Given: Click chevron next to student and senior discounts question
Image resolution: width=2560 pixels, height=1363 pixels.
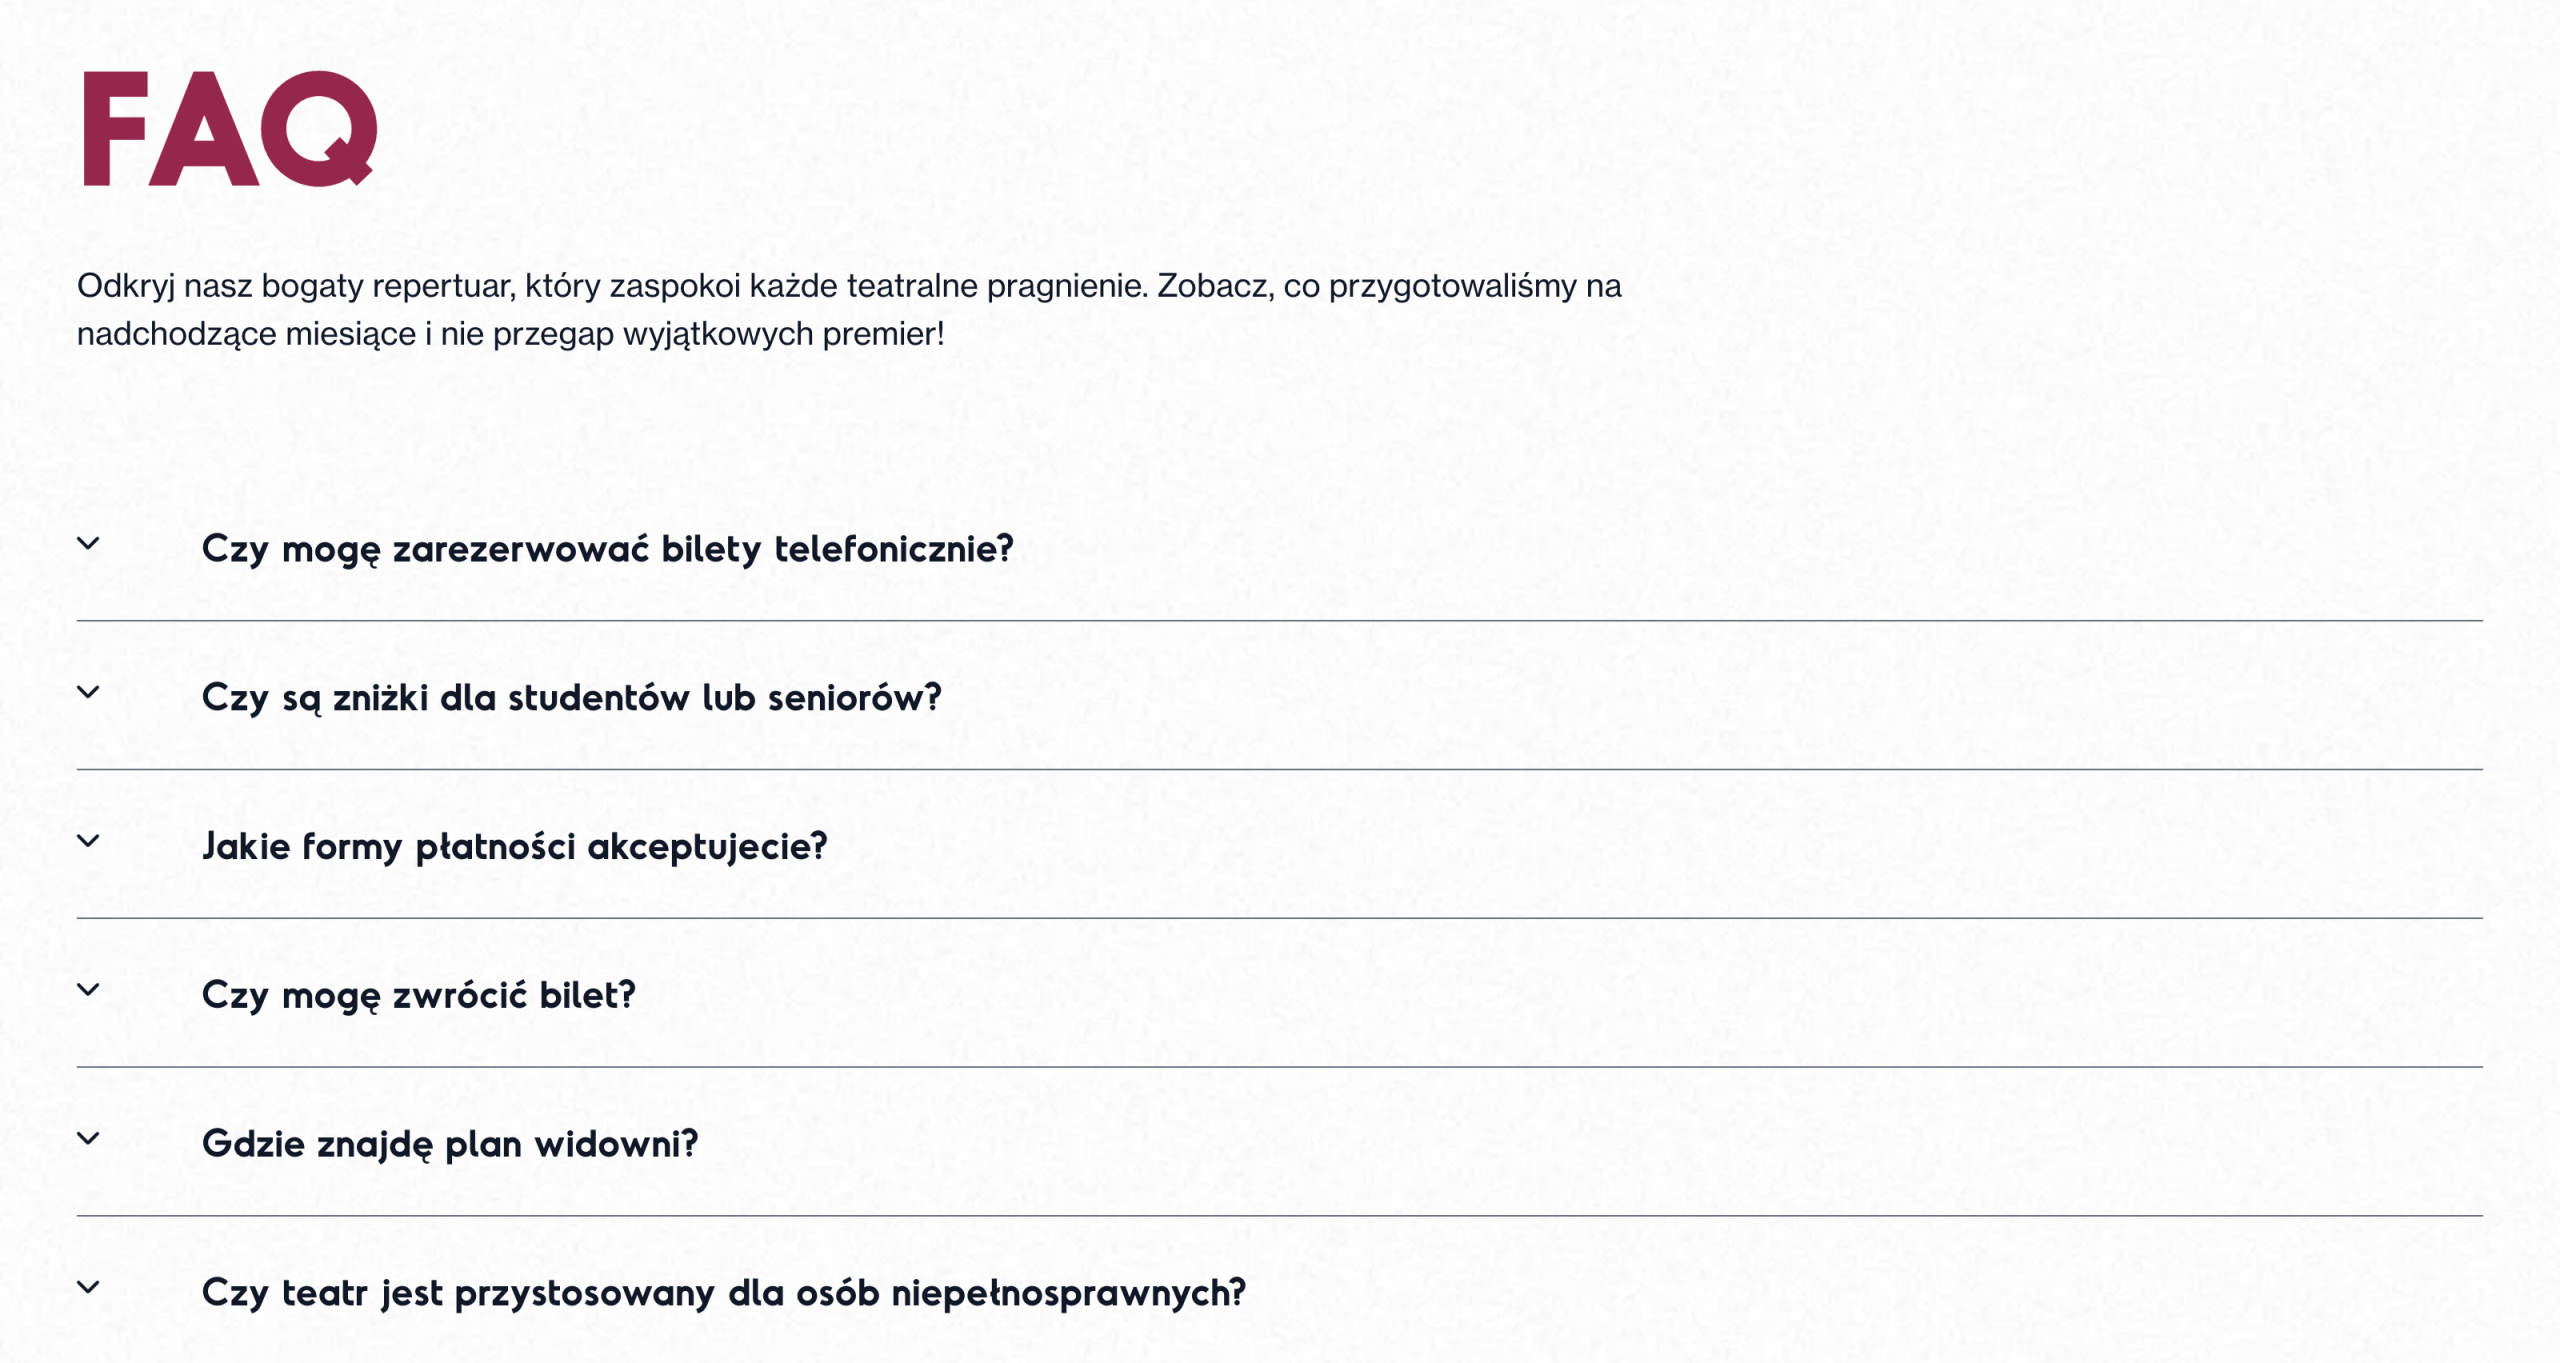Looking at the screenshot, I should (x=89, y=693).
